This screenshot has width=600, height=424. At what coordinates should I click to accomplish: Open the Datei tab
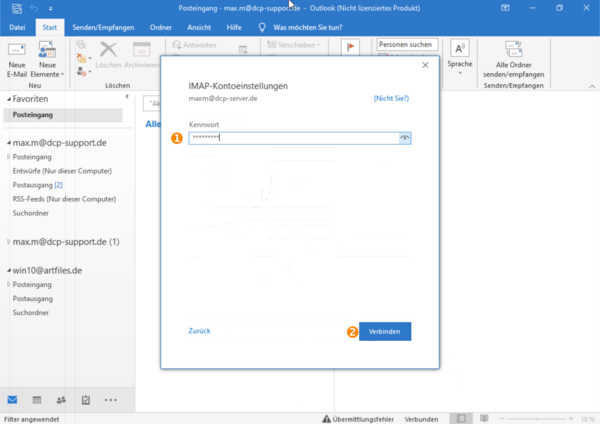pyautogui.click(x=17, y=28)
